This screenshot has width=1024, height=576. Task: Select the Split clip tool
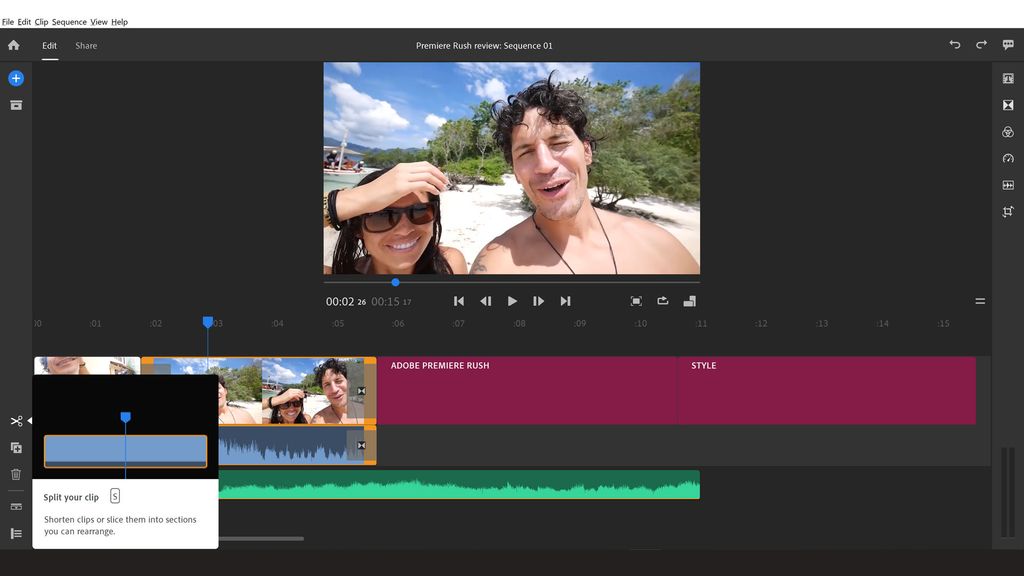click(x=16, y=421)
